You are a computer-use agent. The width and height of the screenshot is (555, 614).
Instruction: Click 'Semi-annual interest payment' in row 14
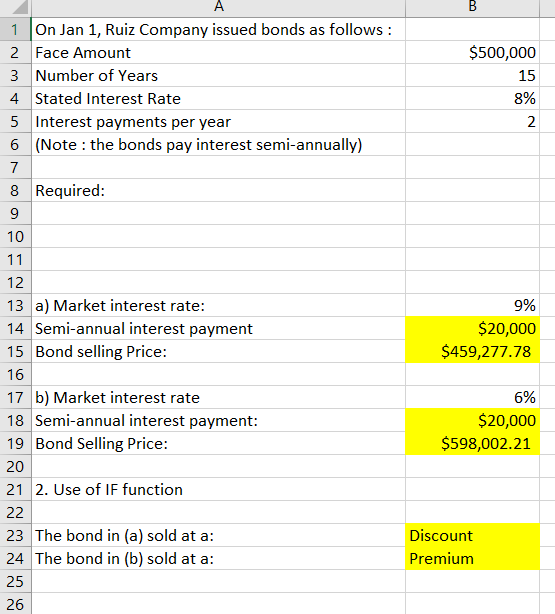coord(218,329)
